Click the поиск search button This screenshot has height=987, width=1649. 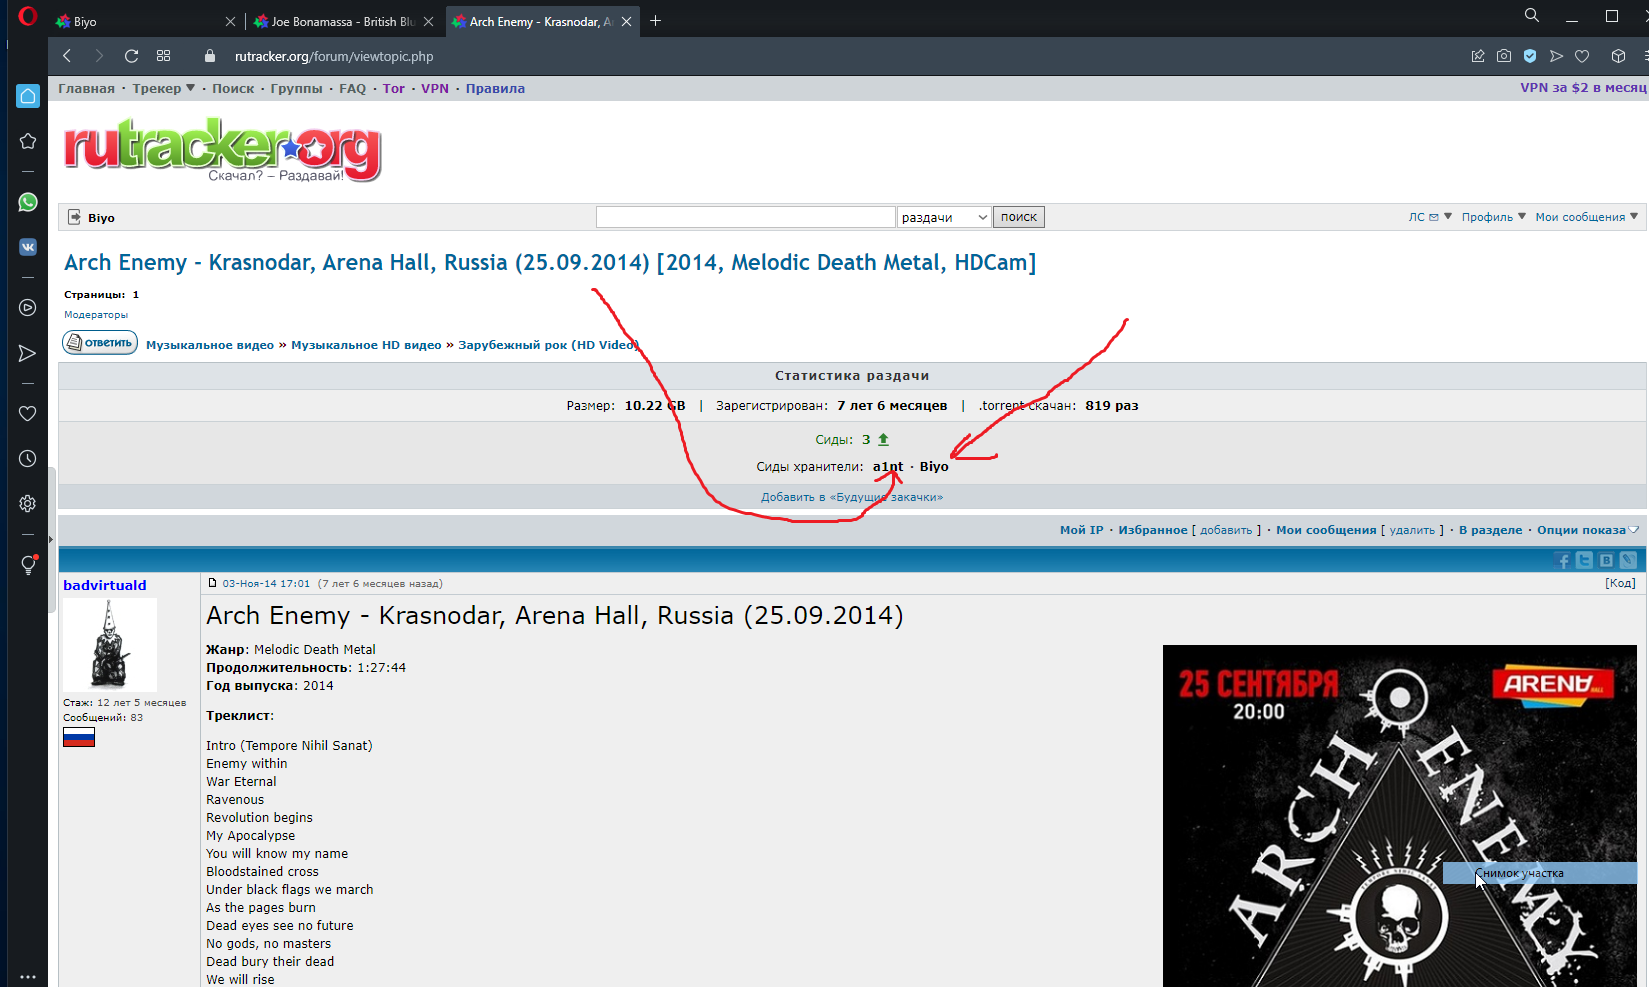coord(1019,217)
